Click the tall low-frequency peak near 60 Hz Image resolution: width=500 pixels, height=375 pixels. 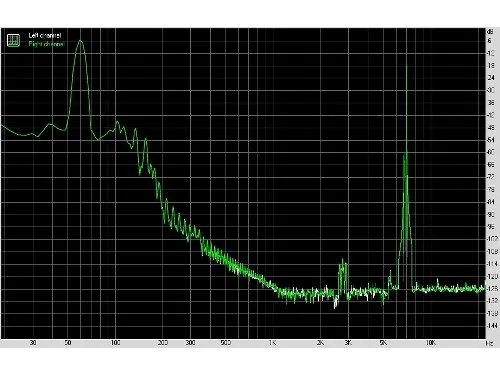(80, 42)
